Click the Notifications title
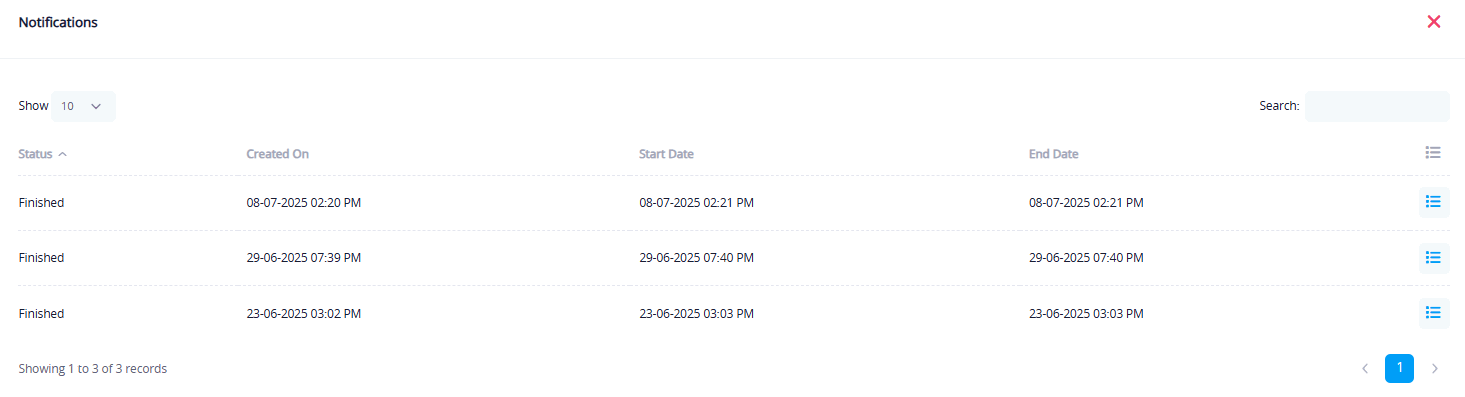 58,22
